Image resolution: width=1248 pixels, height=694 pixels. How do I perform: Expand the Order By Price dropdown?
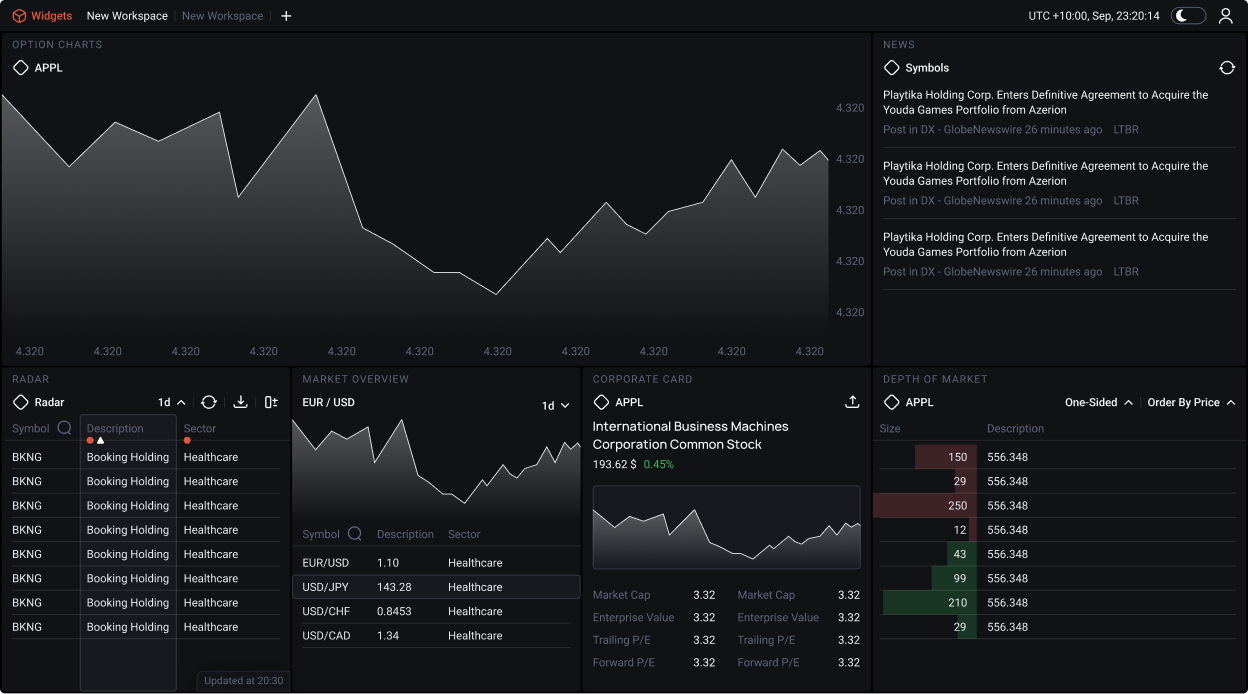point(1191,402)
